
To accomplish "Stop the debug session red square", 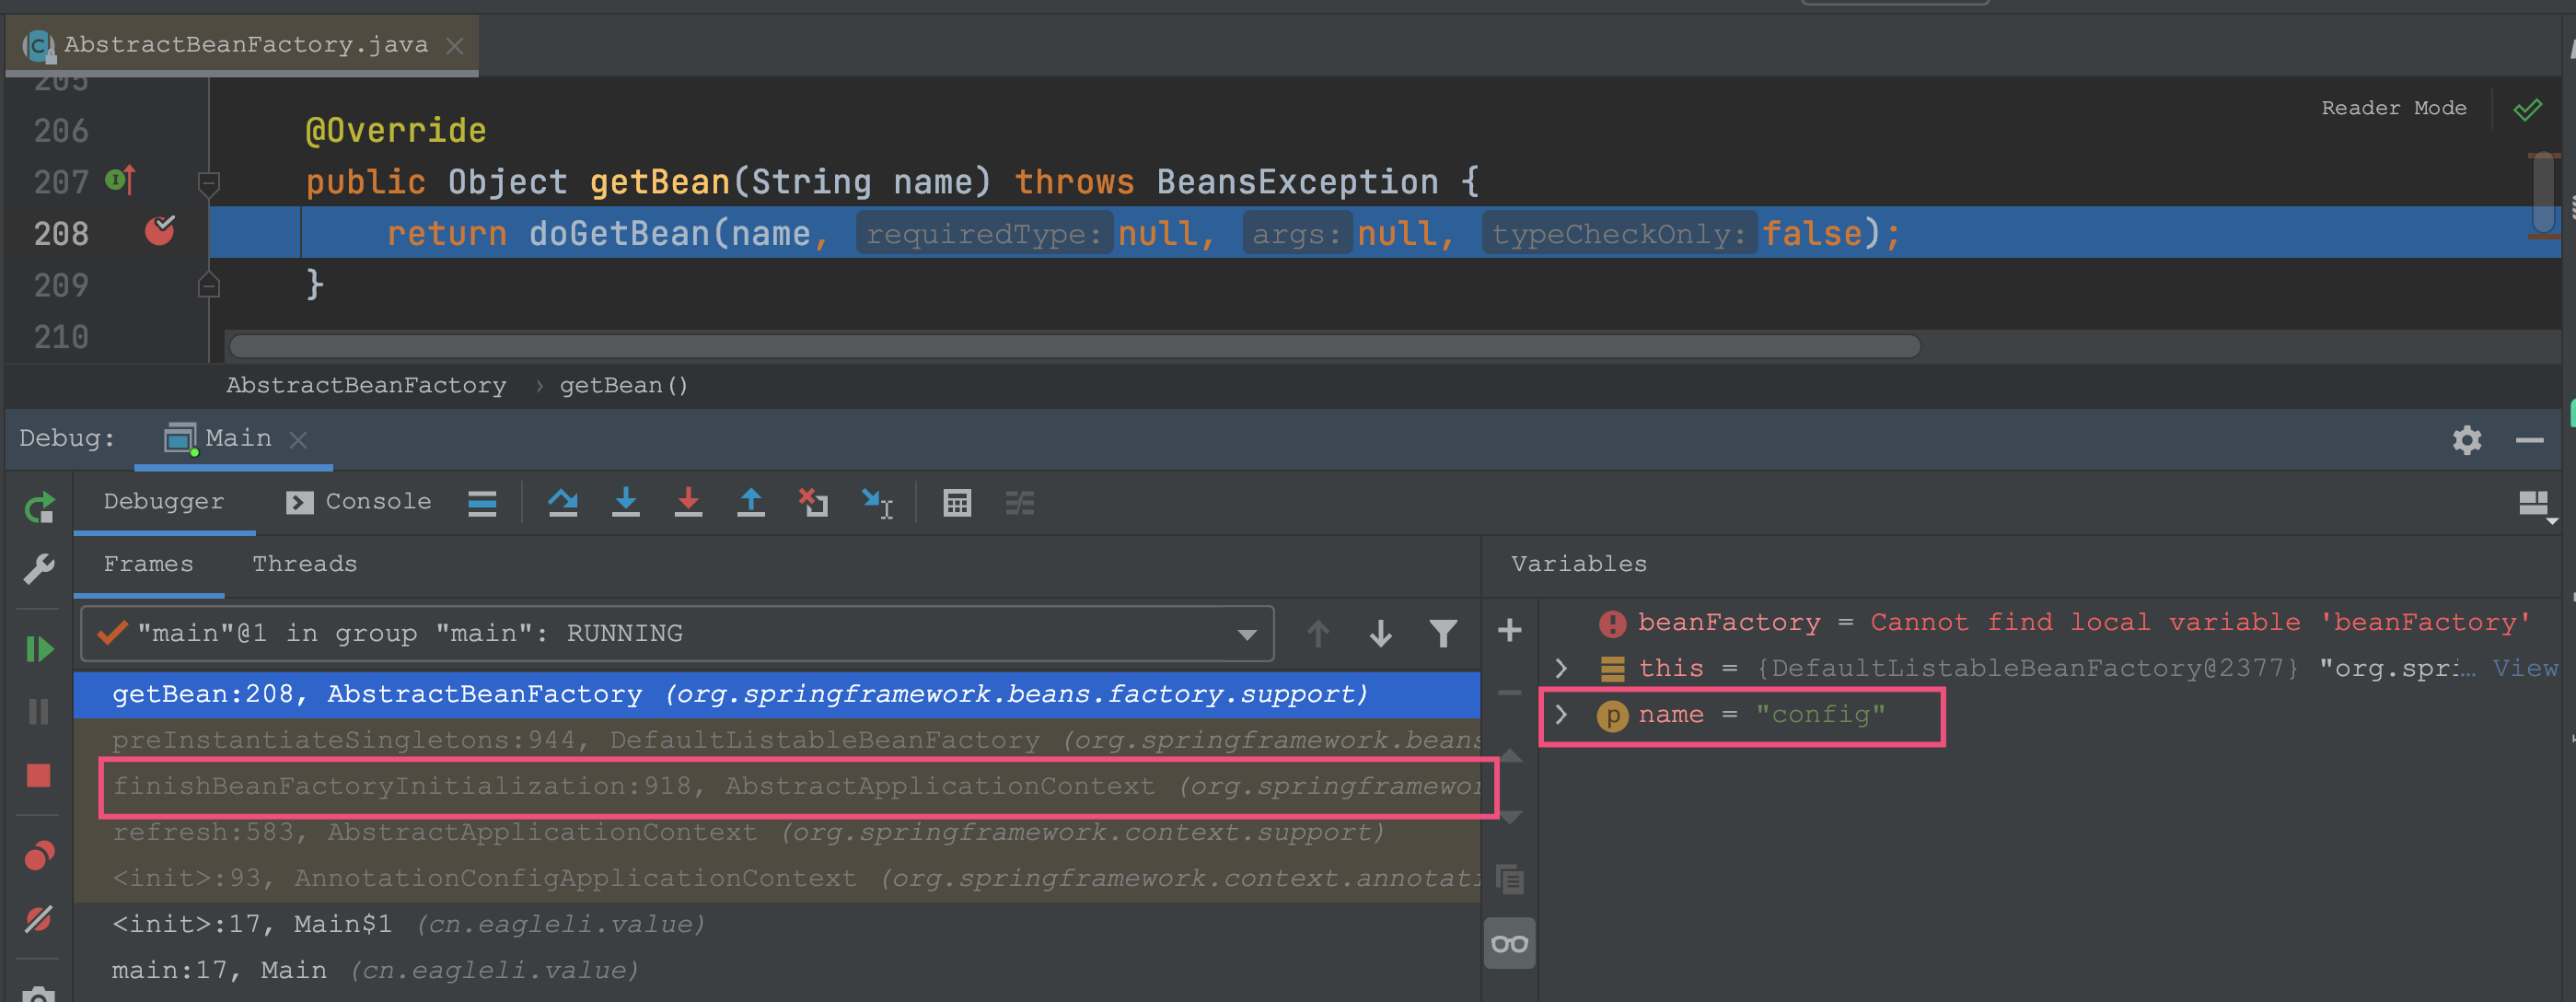I will (39, 775).
